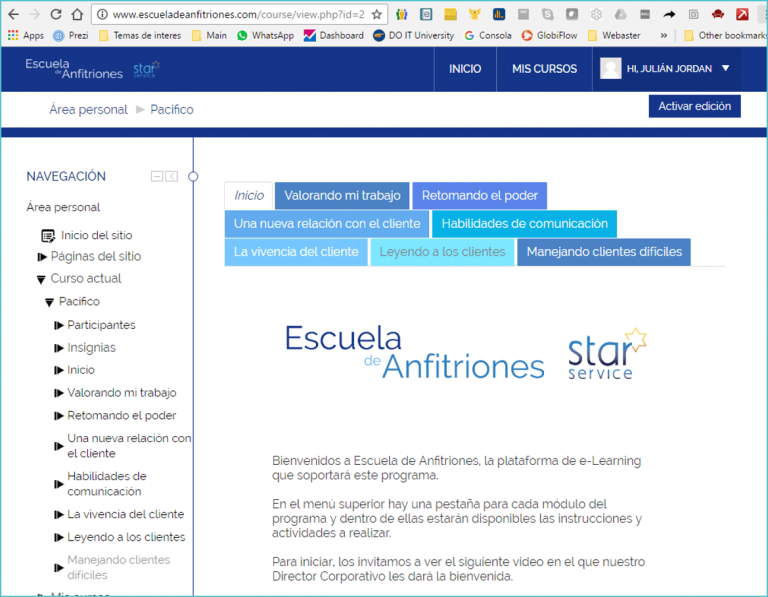Open Habilidades de comunicación in the tree

click(107, 483)
